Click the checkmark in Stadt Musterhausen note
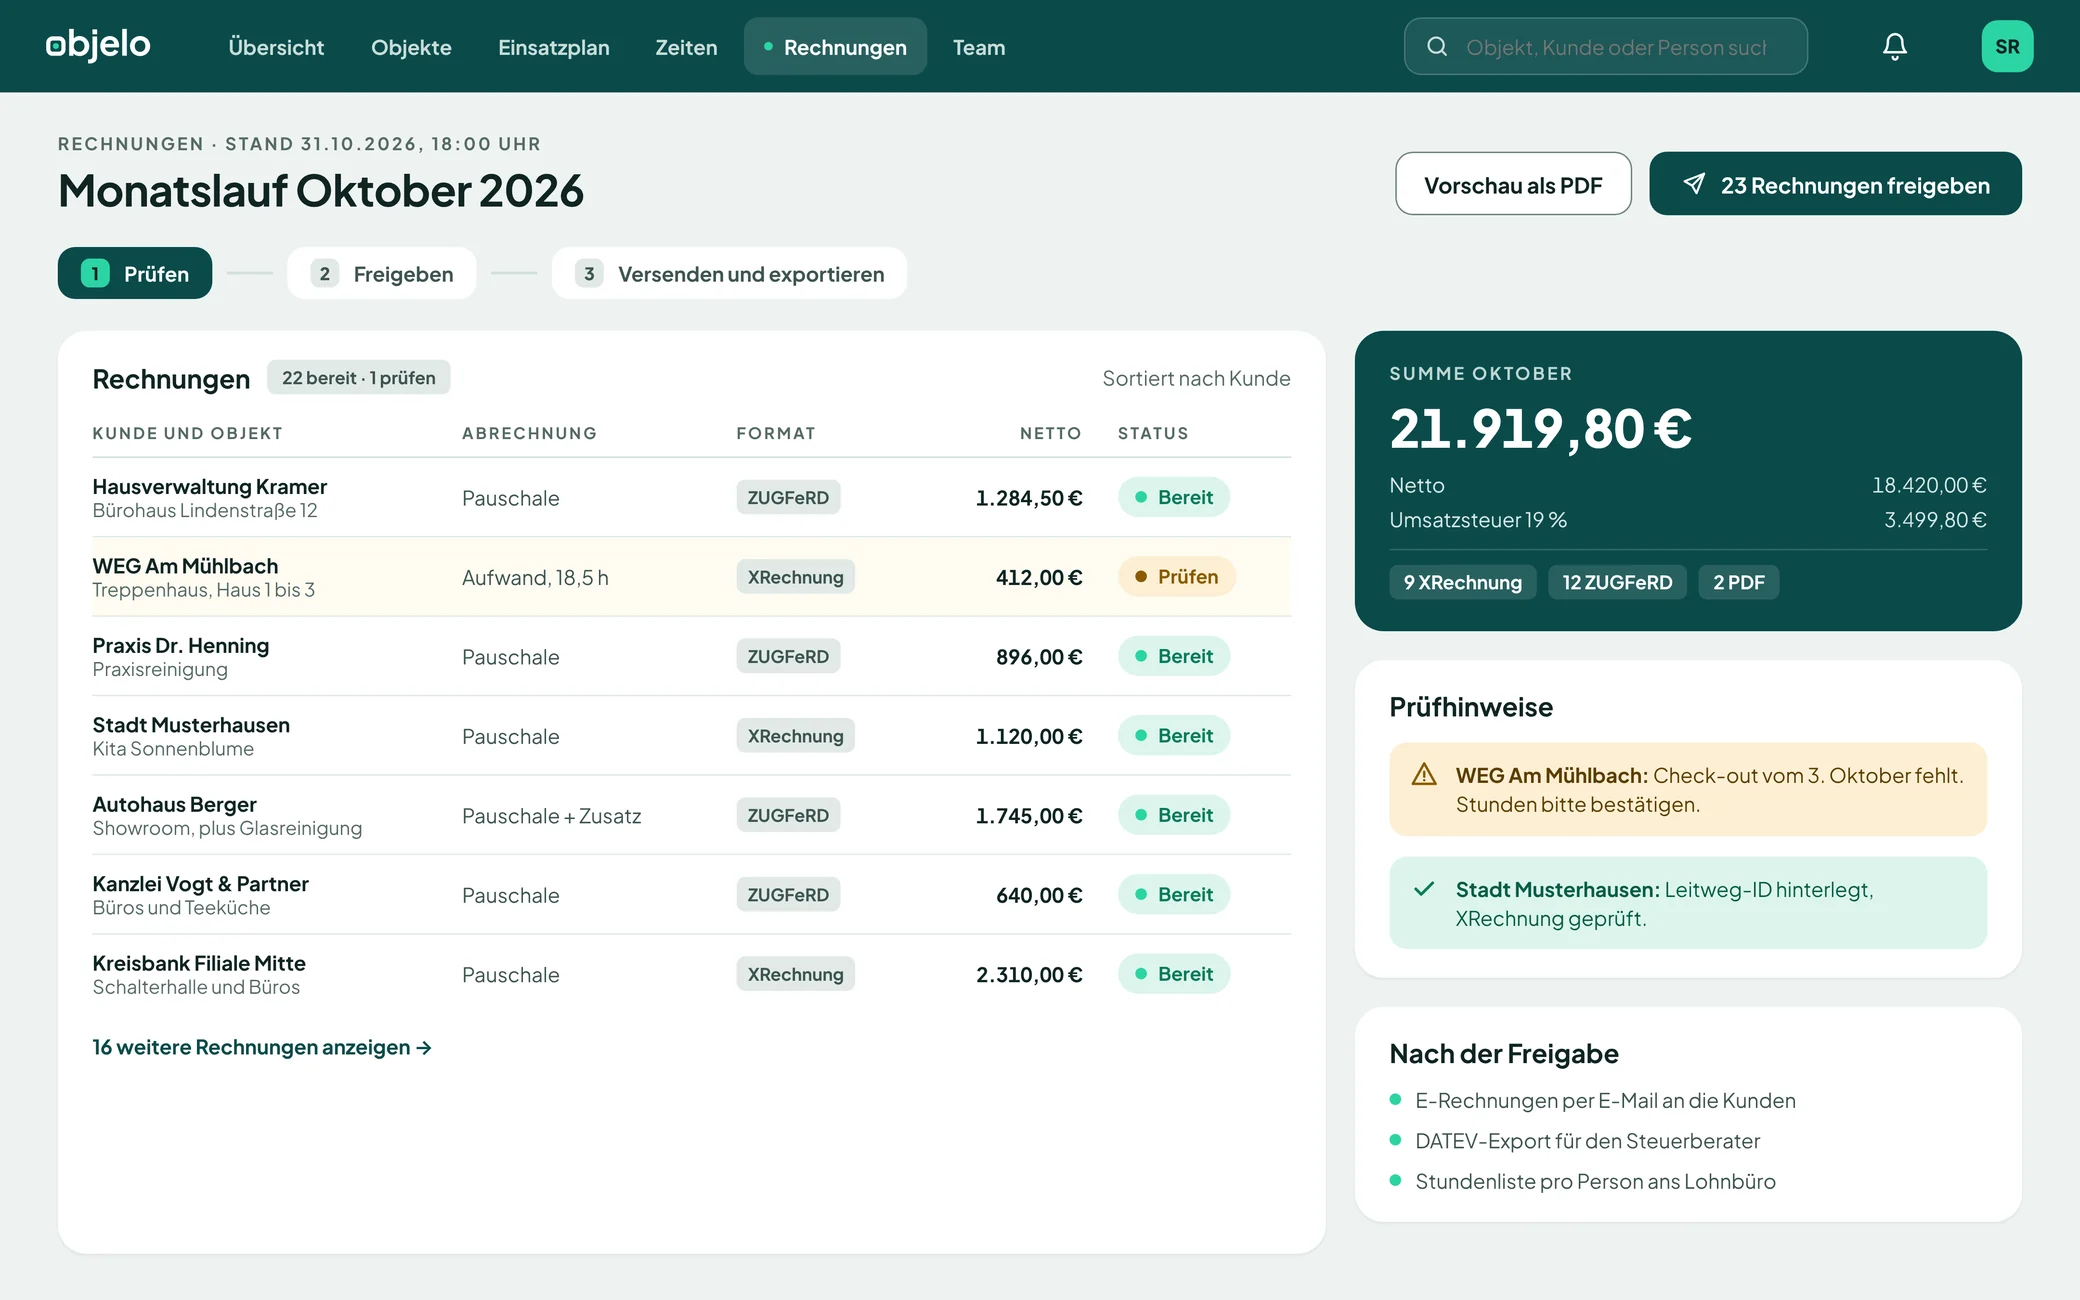 point(1424,888)
